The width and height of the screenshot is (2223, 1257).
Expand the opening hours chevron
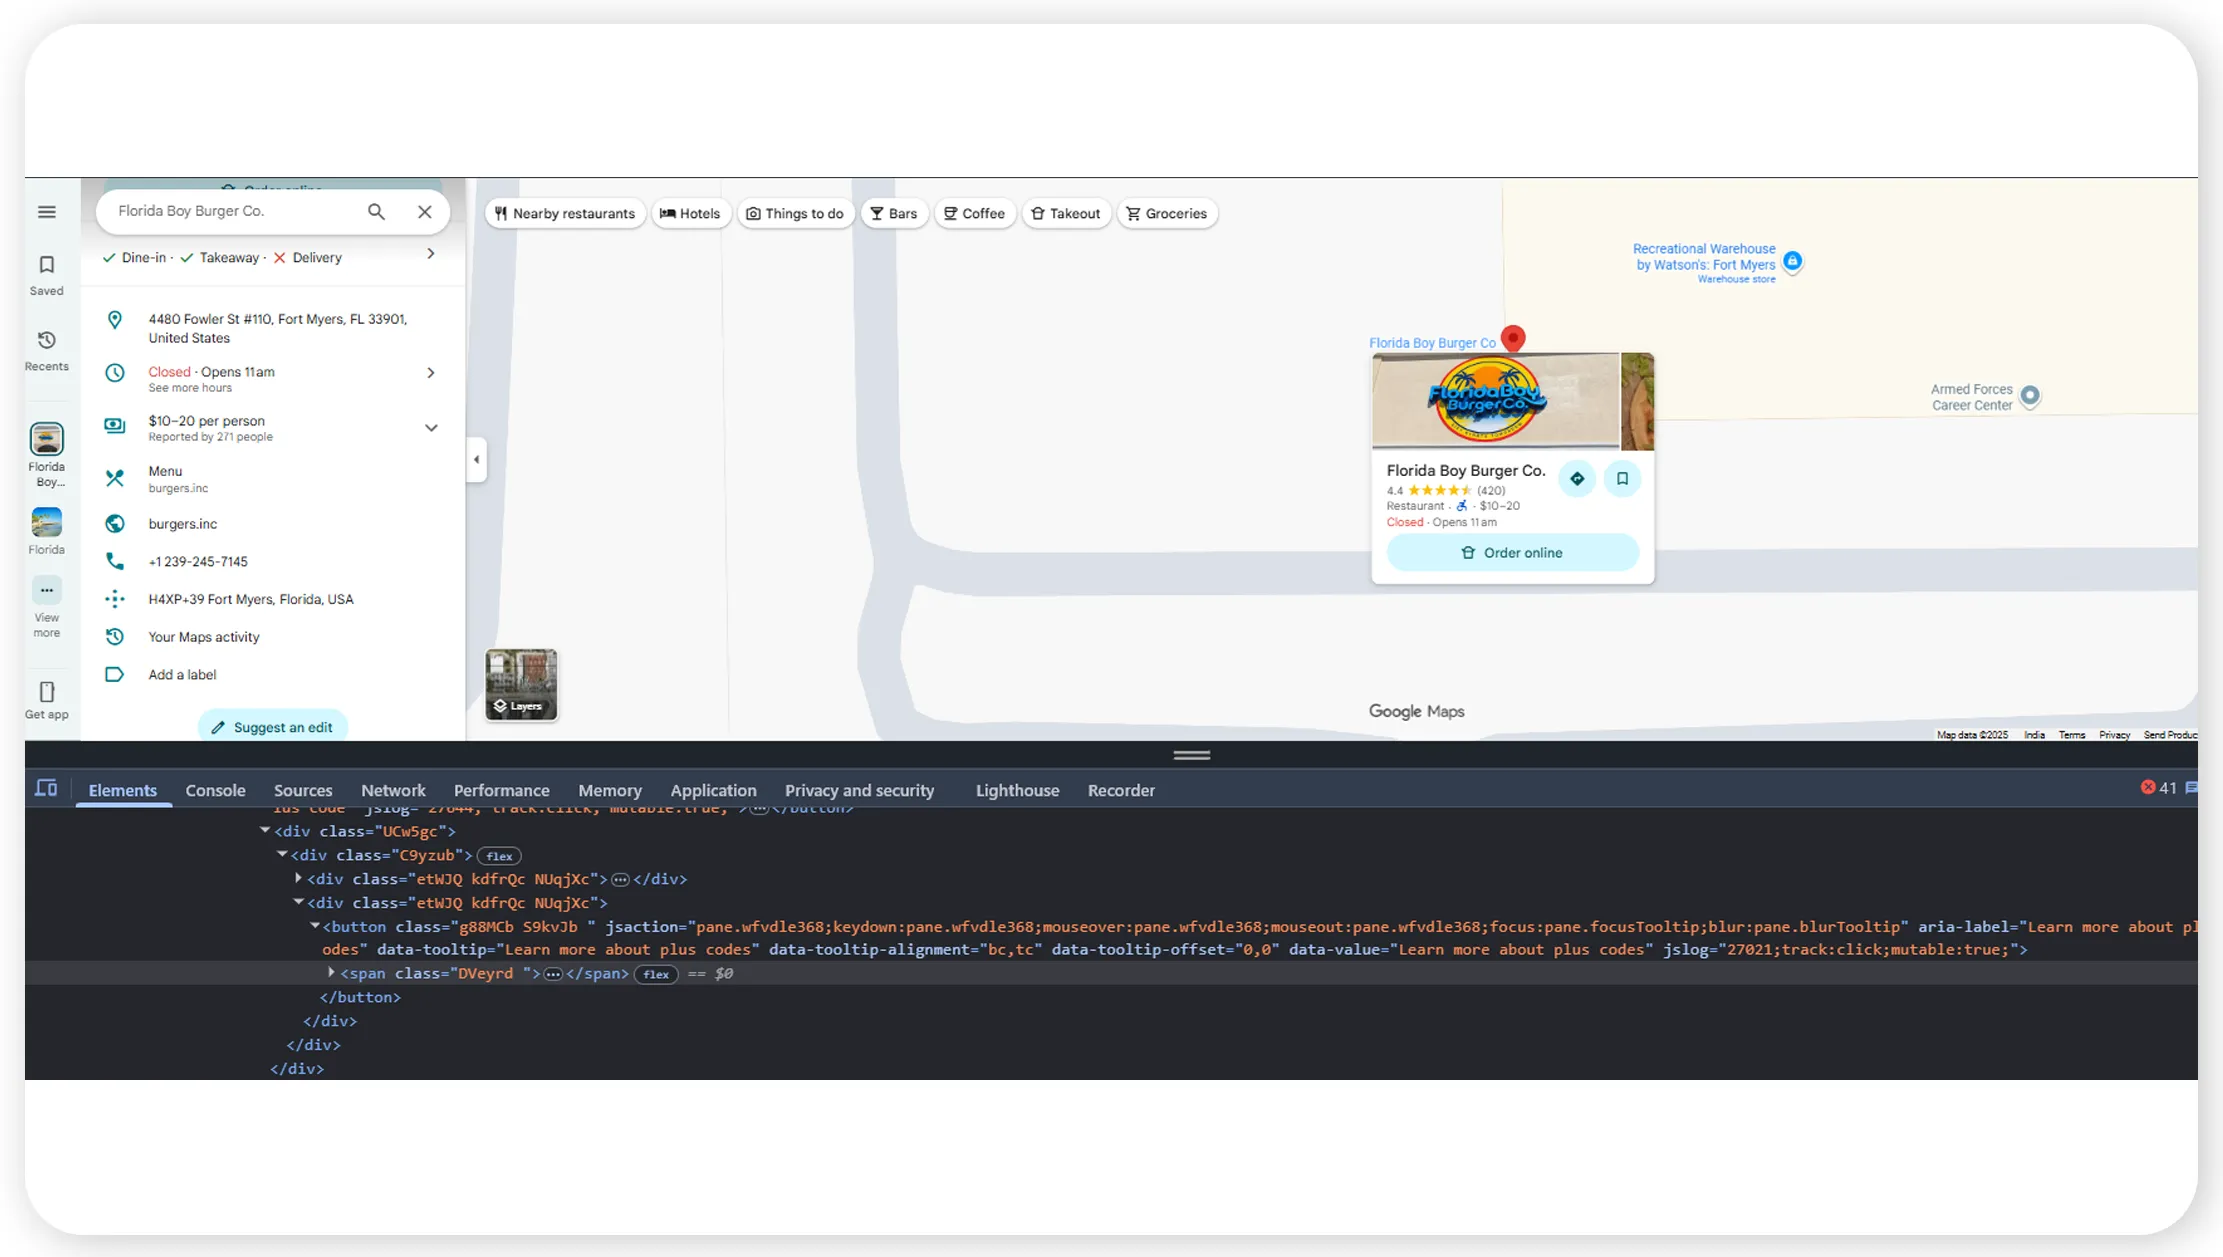431,373
